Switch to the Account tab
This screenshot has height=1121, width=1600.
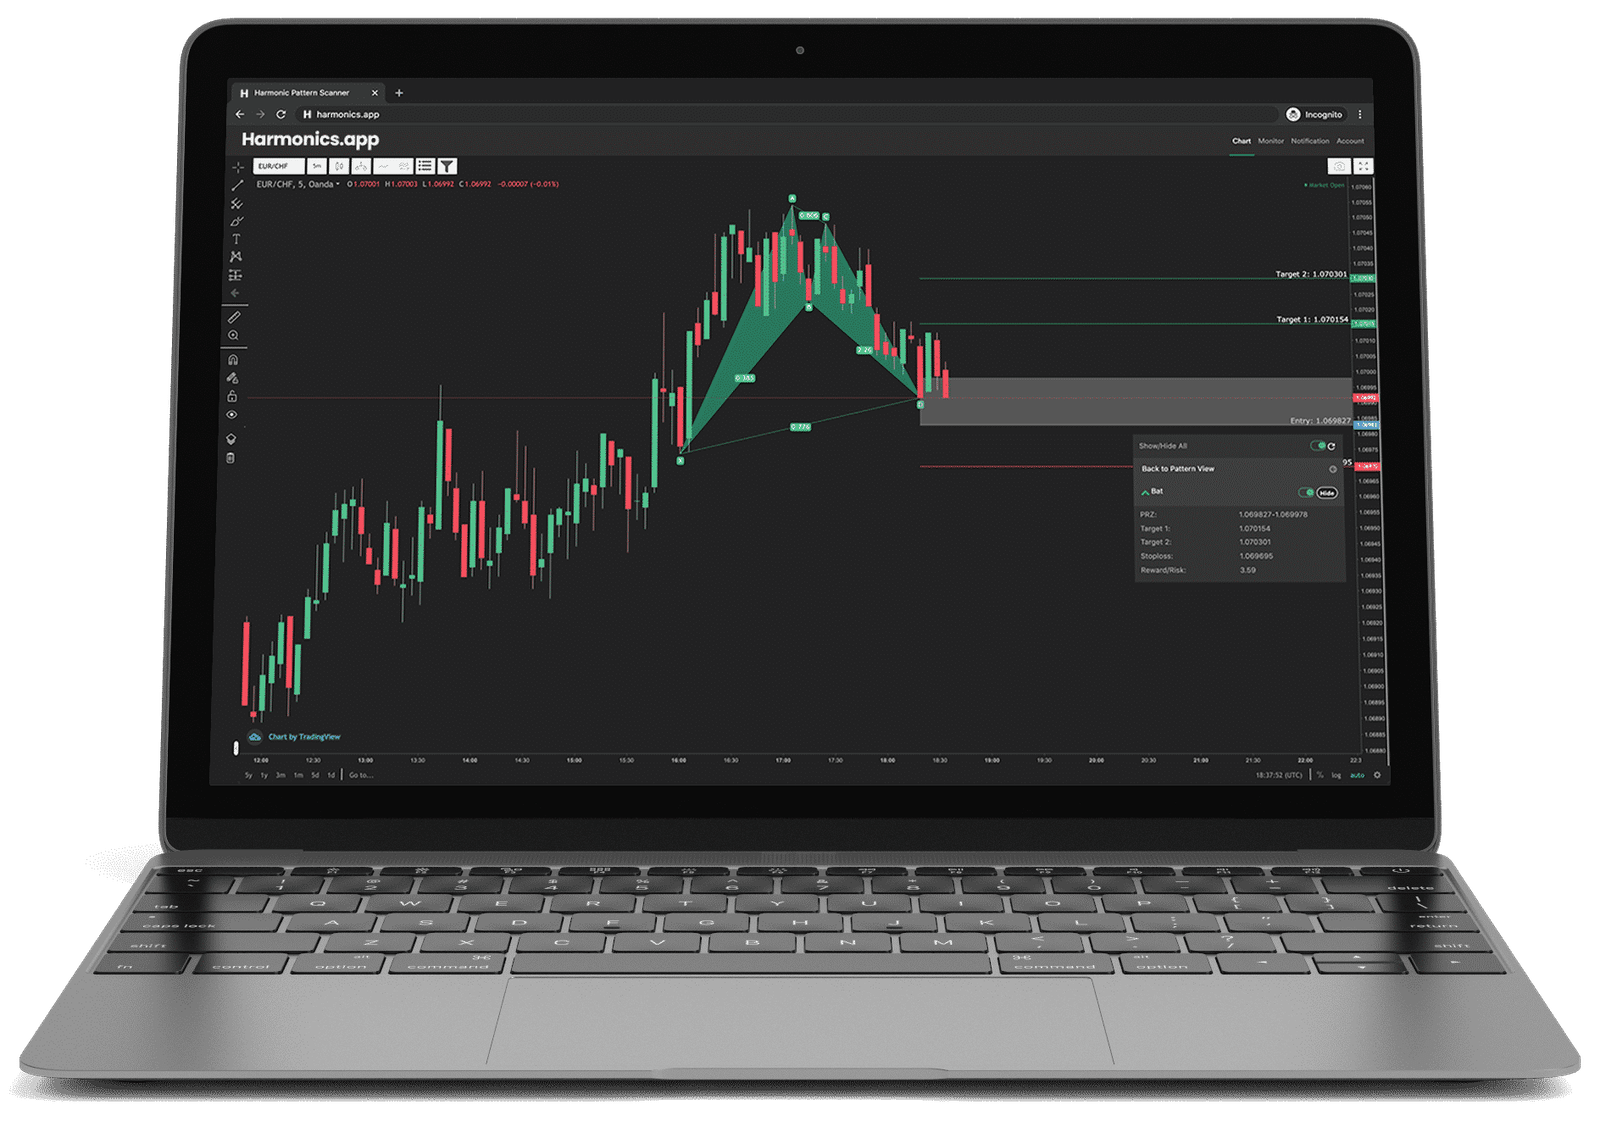pos(1350,141)
